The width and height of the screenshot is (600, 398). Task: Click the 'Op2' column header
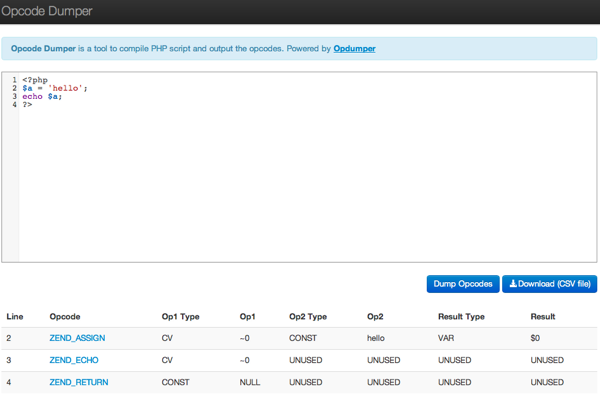coord(375,317)
